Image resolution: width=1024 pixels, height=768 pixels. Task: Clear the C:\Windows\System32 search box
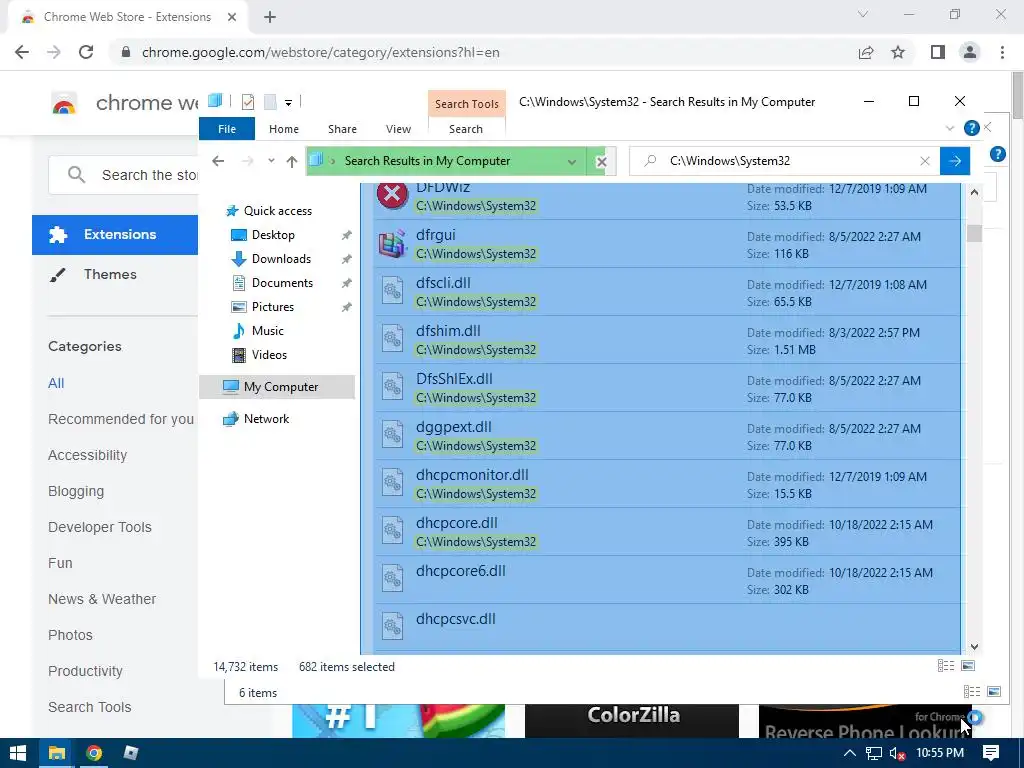point(925,161)
